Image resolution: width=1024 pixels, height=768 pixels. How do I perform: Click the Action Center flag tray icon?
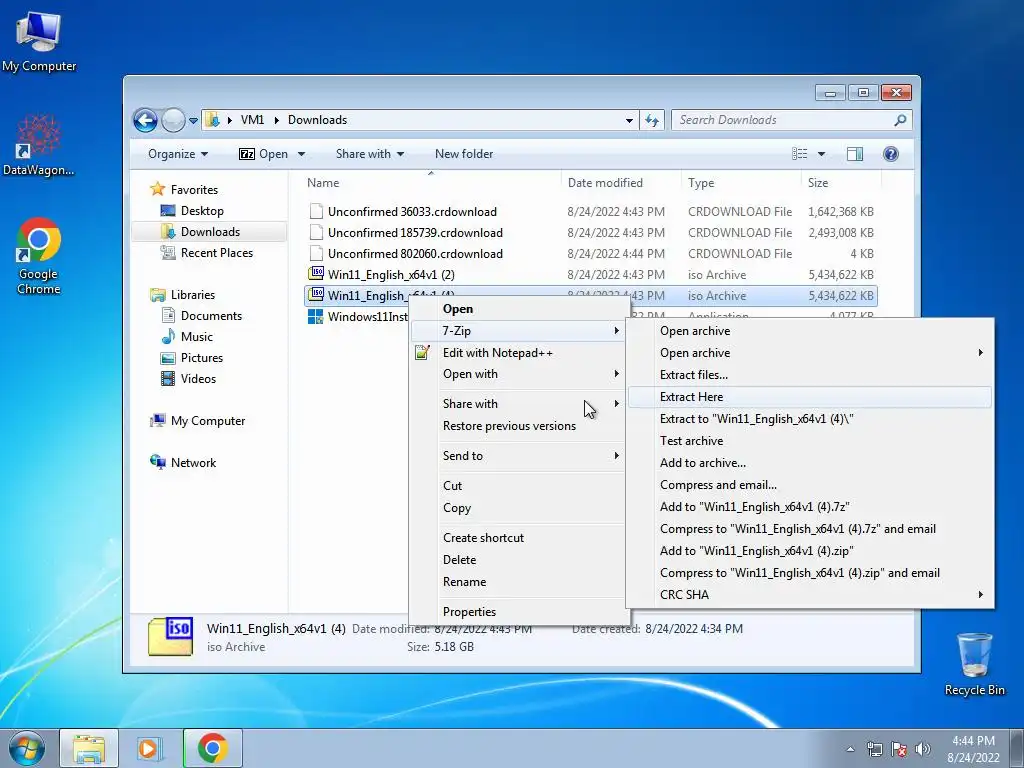pos(899,749)
